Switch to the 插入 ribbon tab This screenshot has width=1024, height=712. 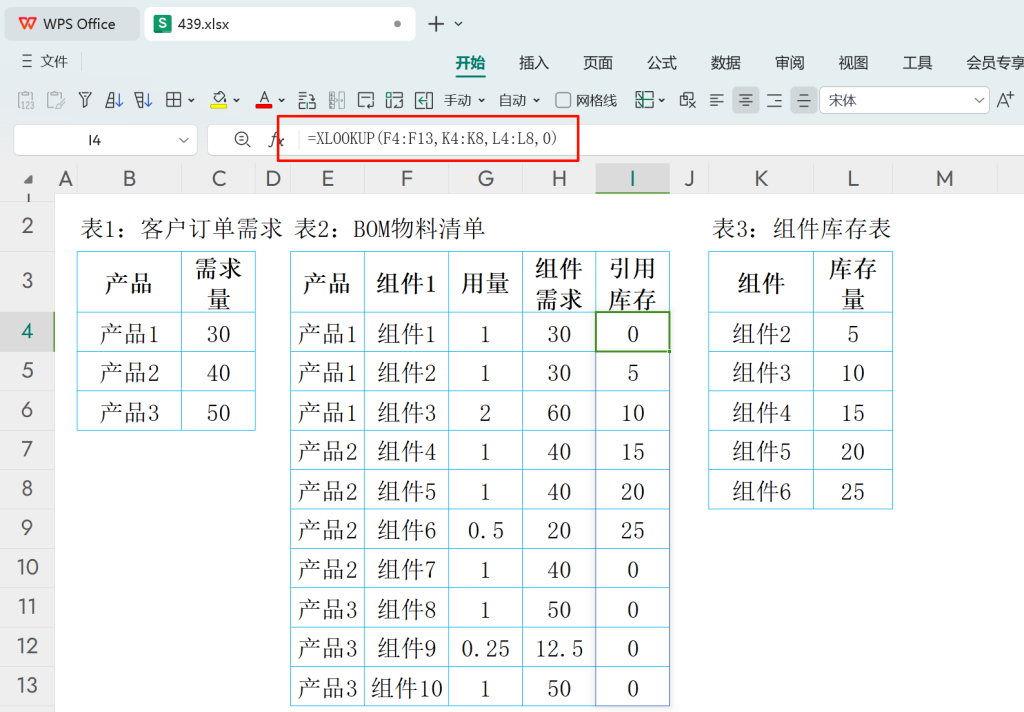point(534,63)
